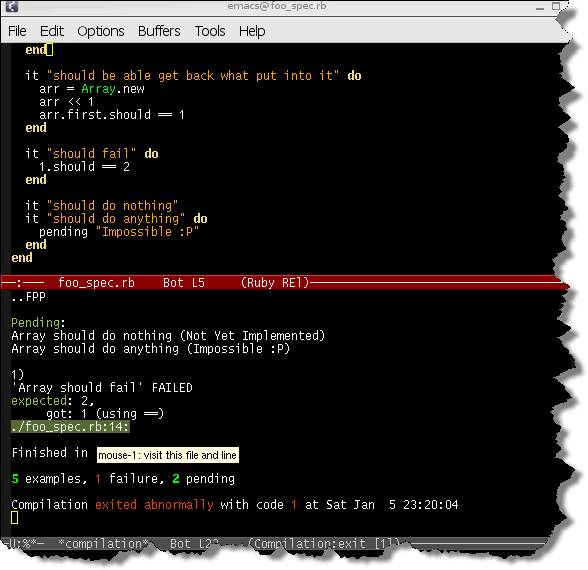Screen dimensions: 588x570
Task: Click the window menu icon in title bar
Action: [x=11, y=6]
